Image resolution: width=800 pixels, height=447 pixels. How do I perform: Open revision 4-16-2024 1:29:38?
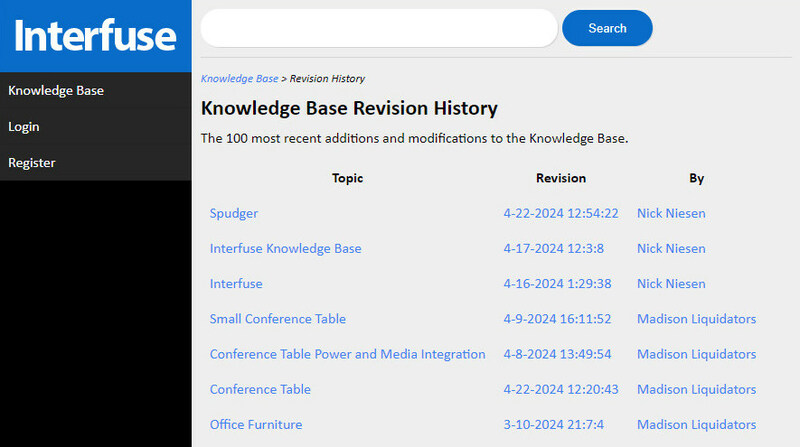tap(557, 284)
